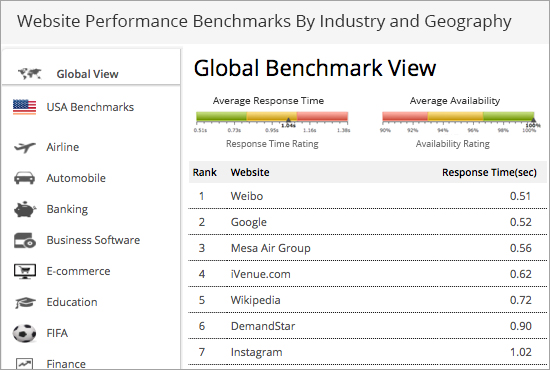Select the Global View tab
550x370 pixels.
click(91, 67)
